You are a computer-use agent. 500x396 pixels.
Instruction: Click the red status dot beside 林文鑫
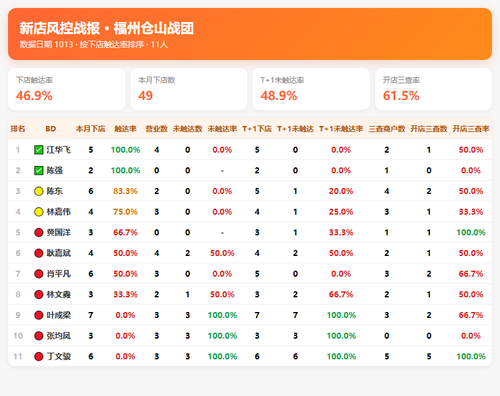(x=39, y=295)
